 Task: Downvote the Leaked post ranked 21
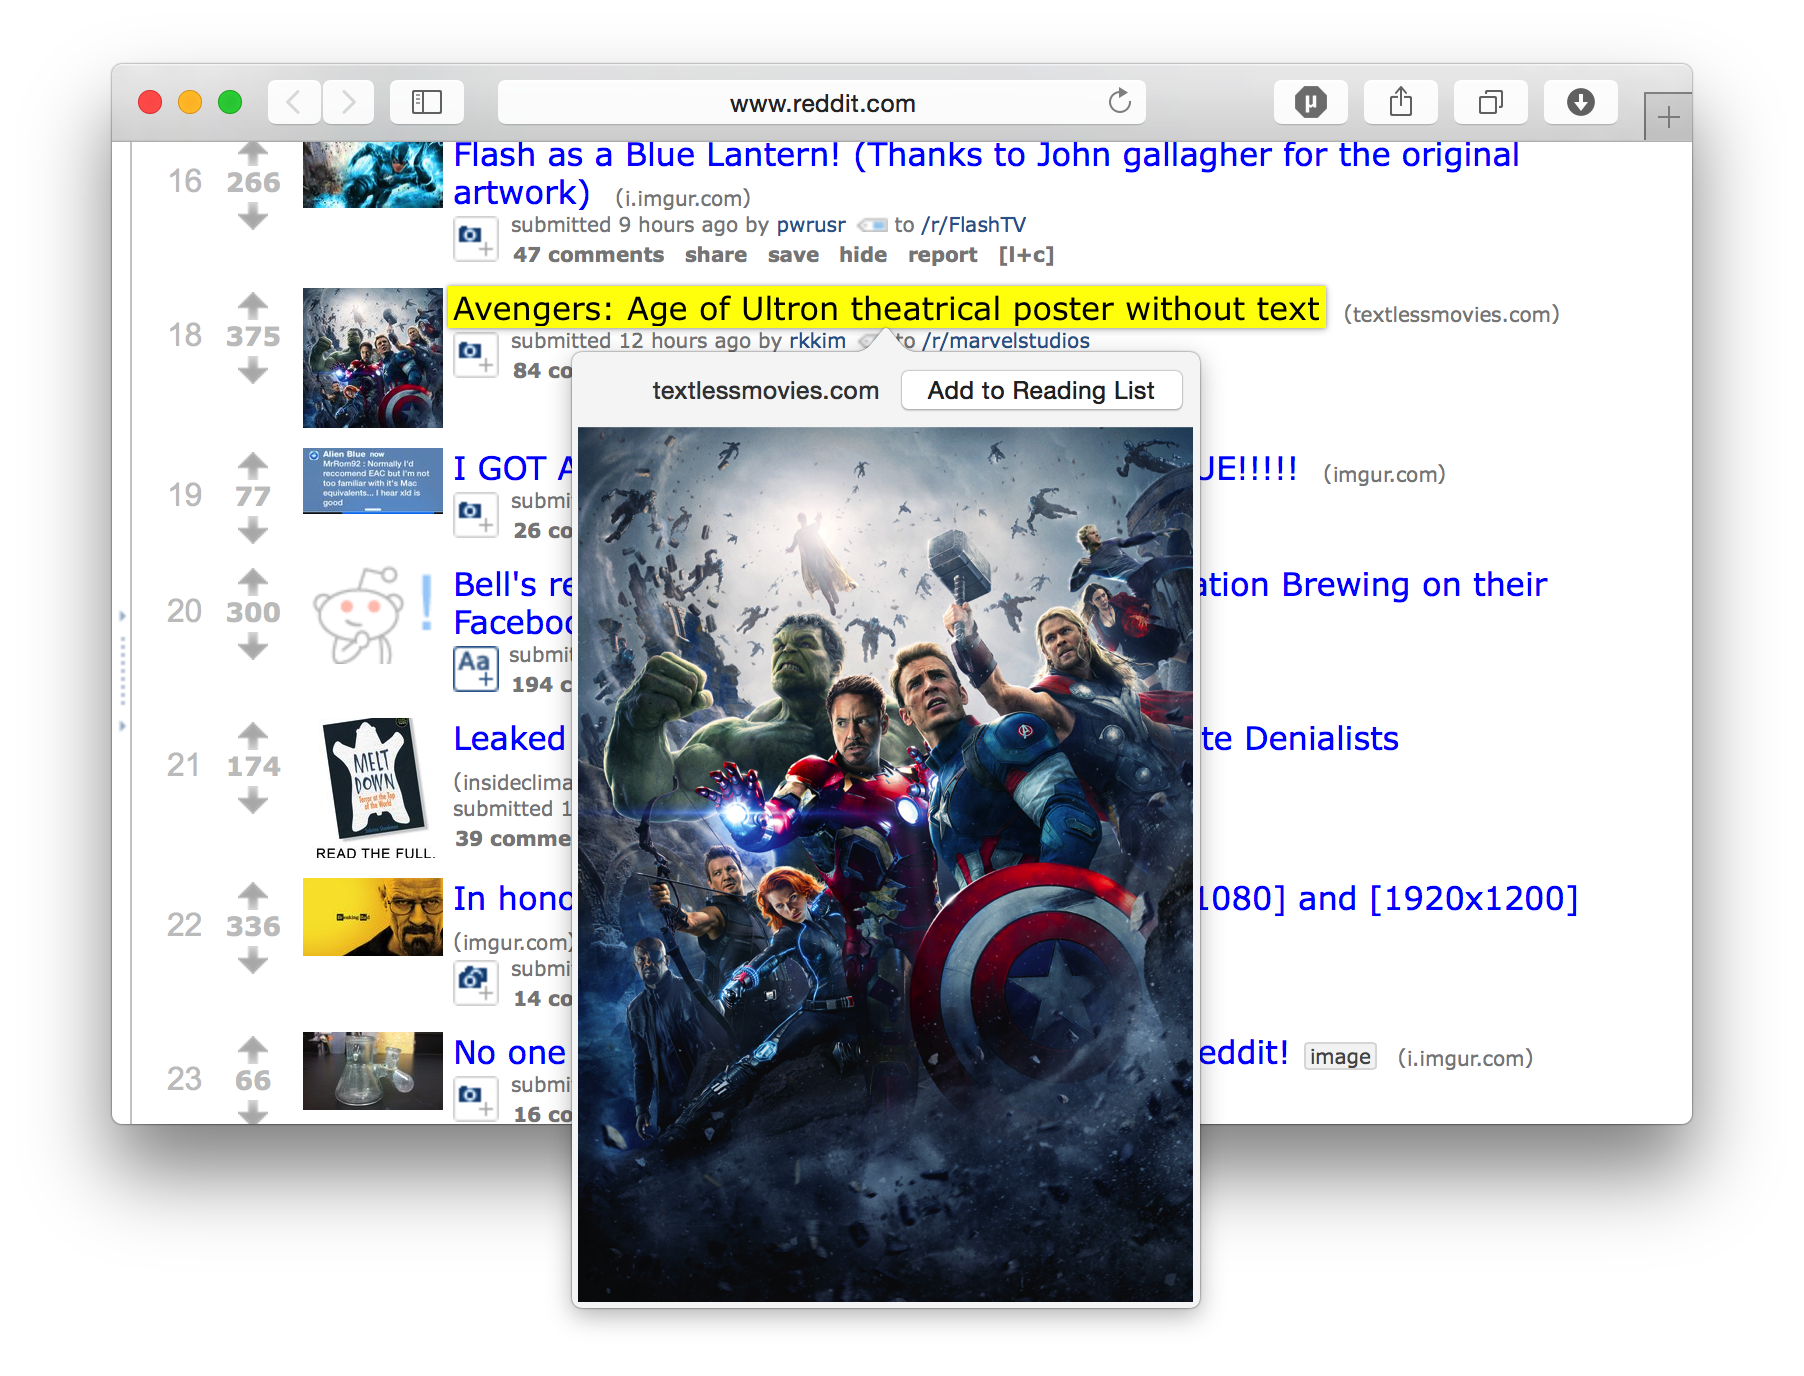[x=253, y=801]
